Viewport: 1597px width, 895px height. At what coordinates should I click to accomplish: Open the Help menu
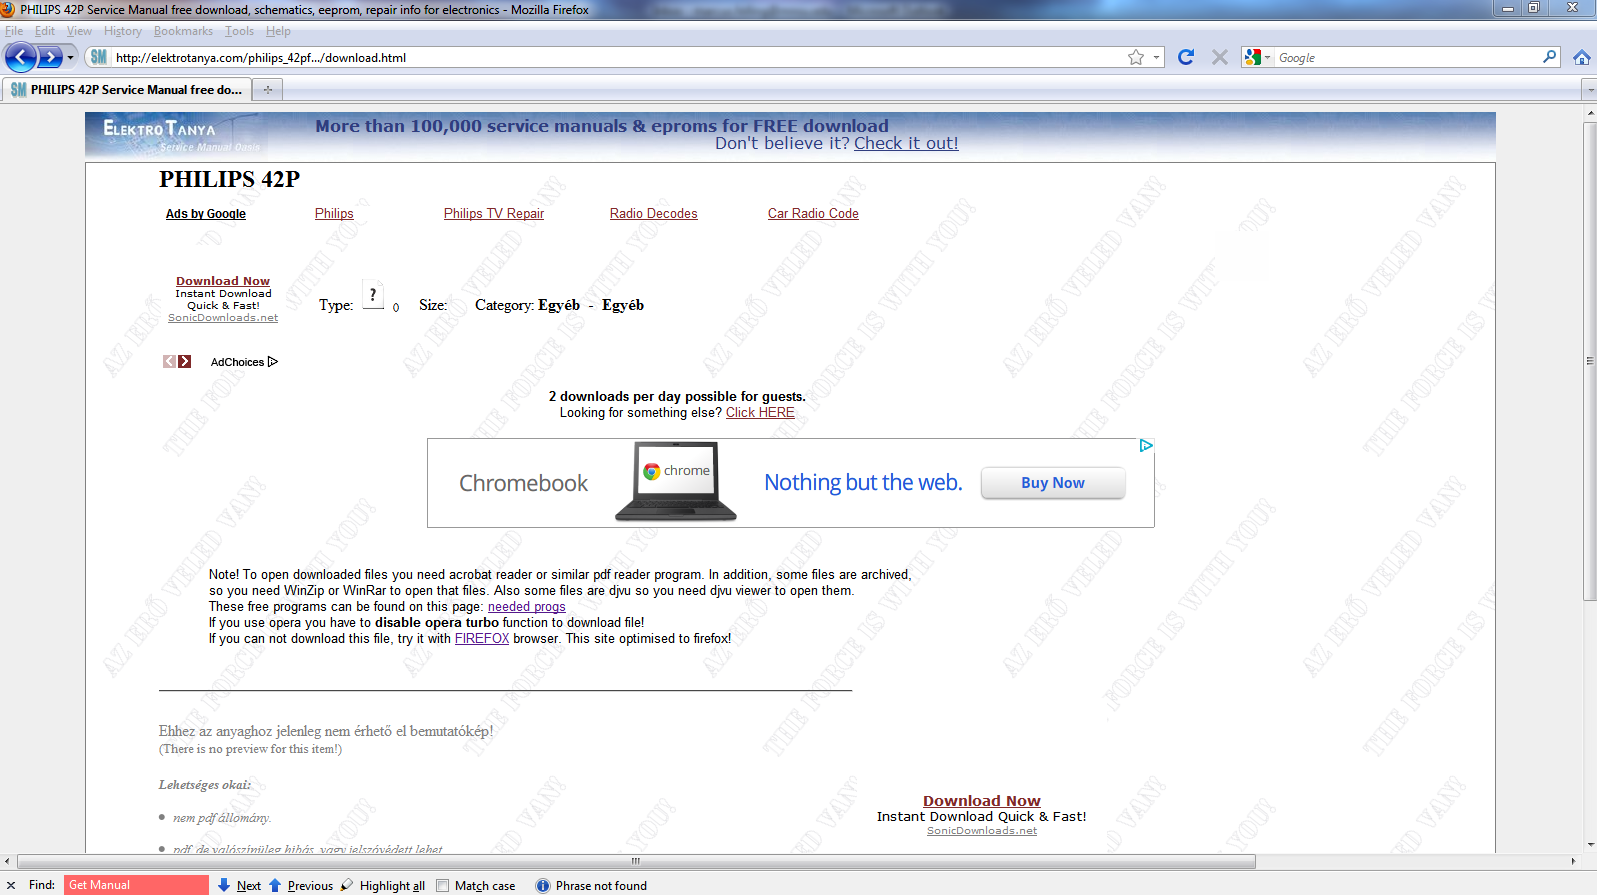tap(278, 31)
